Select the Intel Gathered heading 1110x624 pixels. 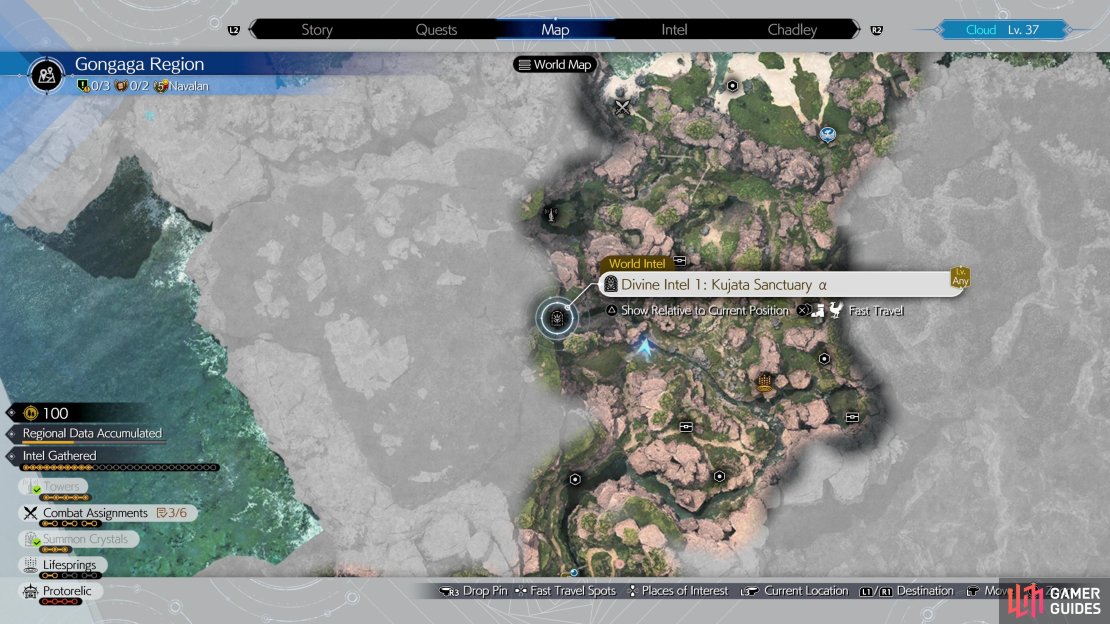pyautogui.click(x=59, y=455)
